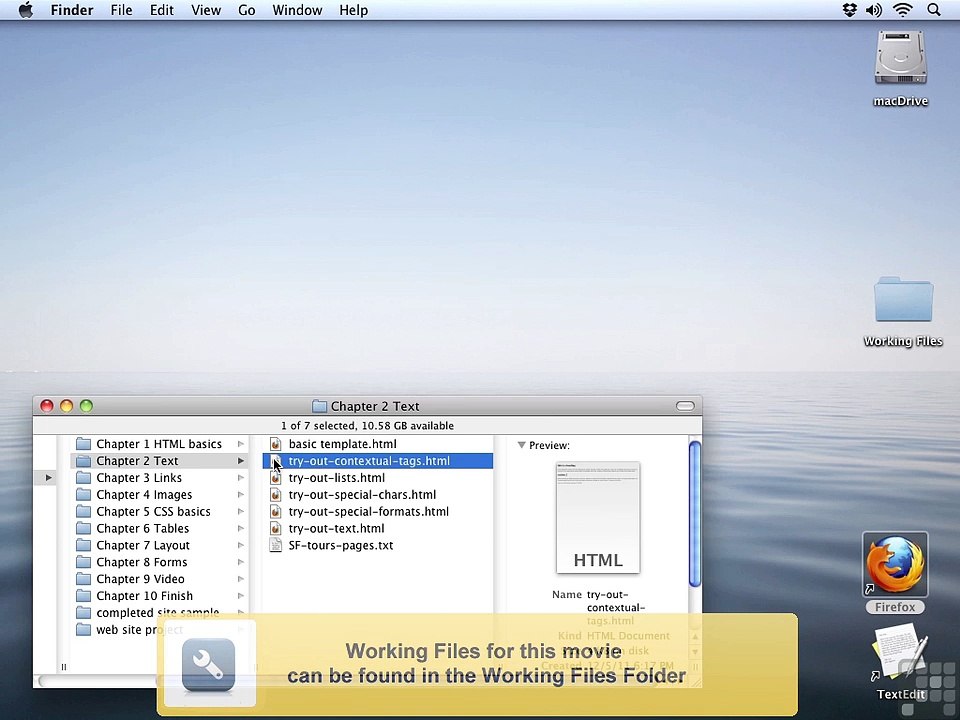Expand column arrow at left edge
The height and width of the screenshot is (720, 960).
[x=48, y=478]
